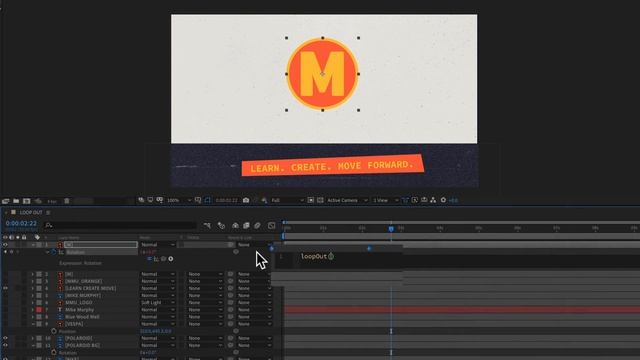Open parent None dropdown for VESPA layer

(255, 324)
